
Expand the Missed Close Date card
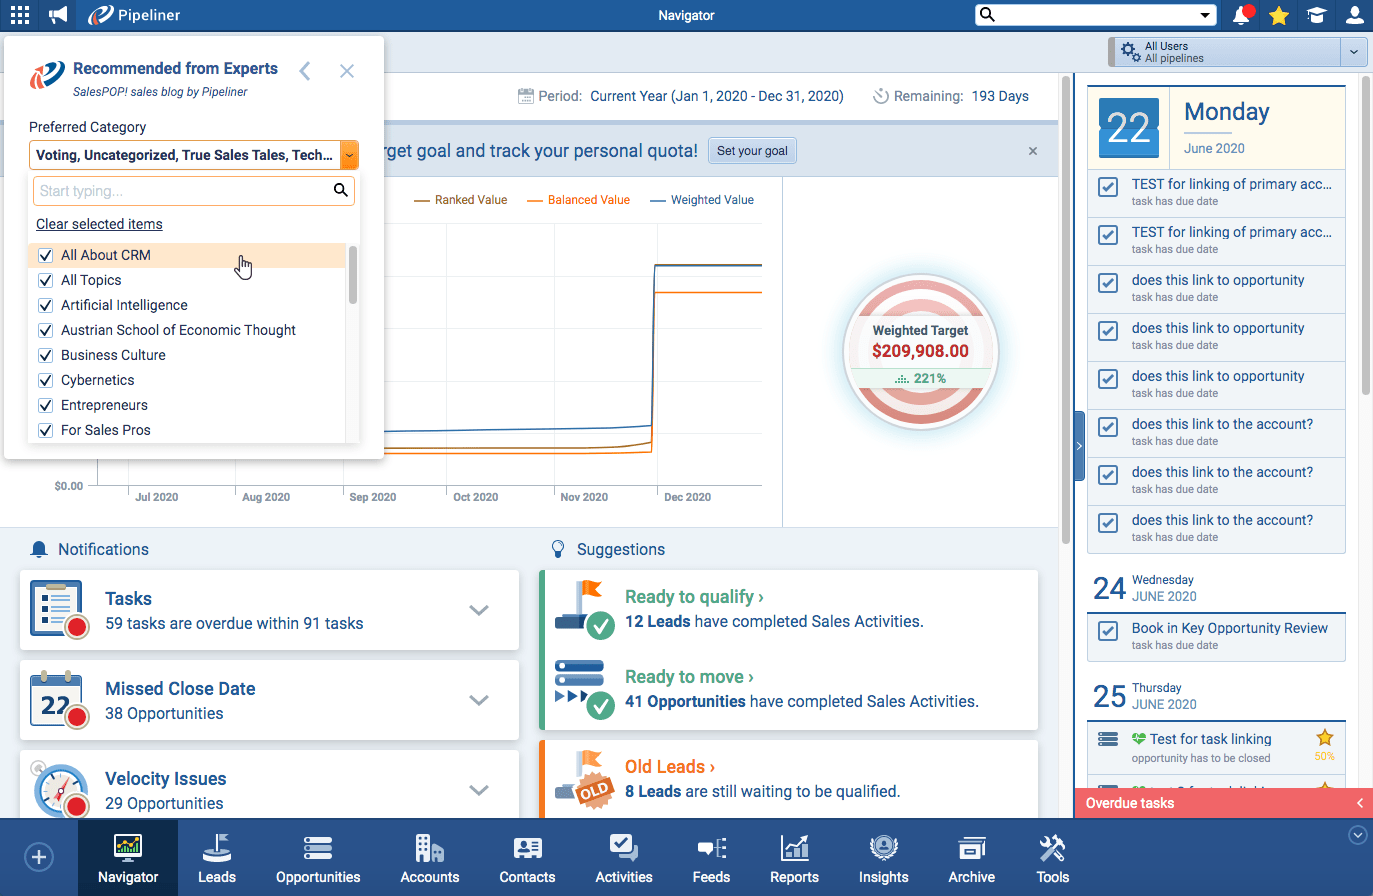(479, 700)
